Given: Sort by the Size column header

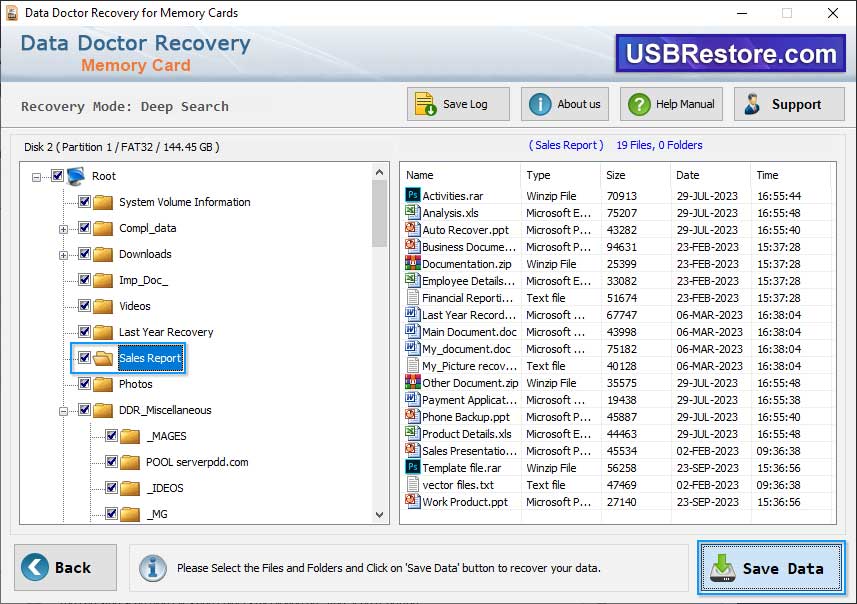Looking at the screenshot, I should click(x=635, y=175).
